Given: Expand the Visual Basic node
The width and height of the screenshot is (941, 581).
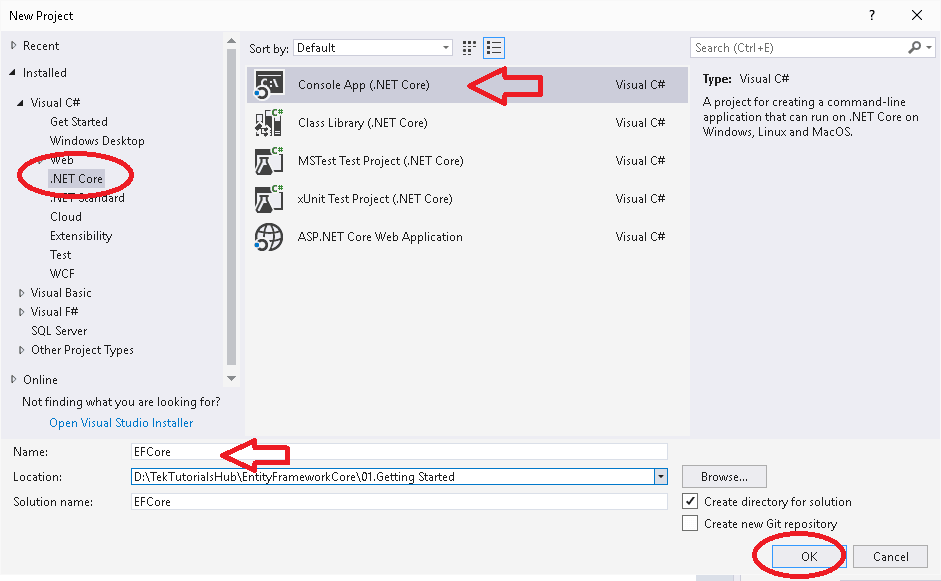Looking at the screenshot, I should (x=21, y=293).
